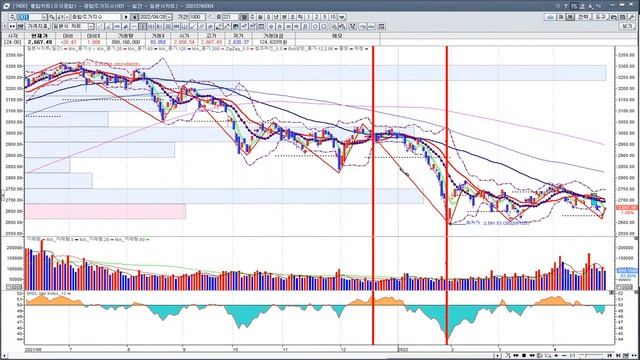Click the pink shaded band on the price chart
640x360 pixels.
pos(105,212)
